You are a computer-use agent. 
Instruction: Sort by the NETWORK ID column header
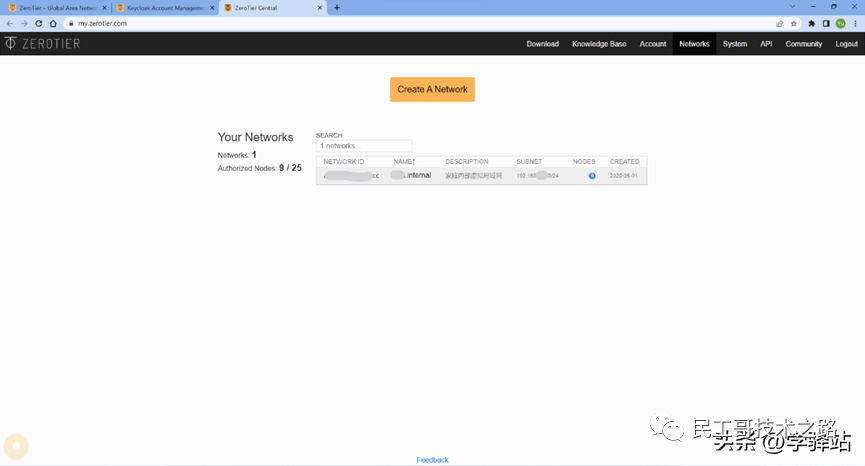[344, 162]
